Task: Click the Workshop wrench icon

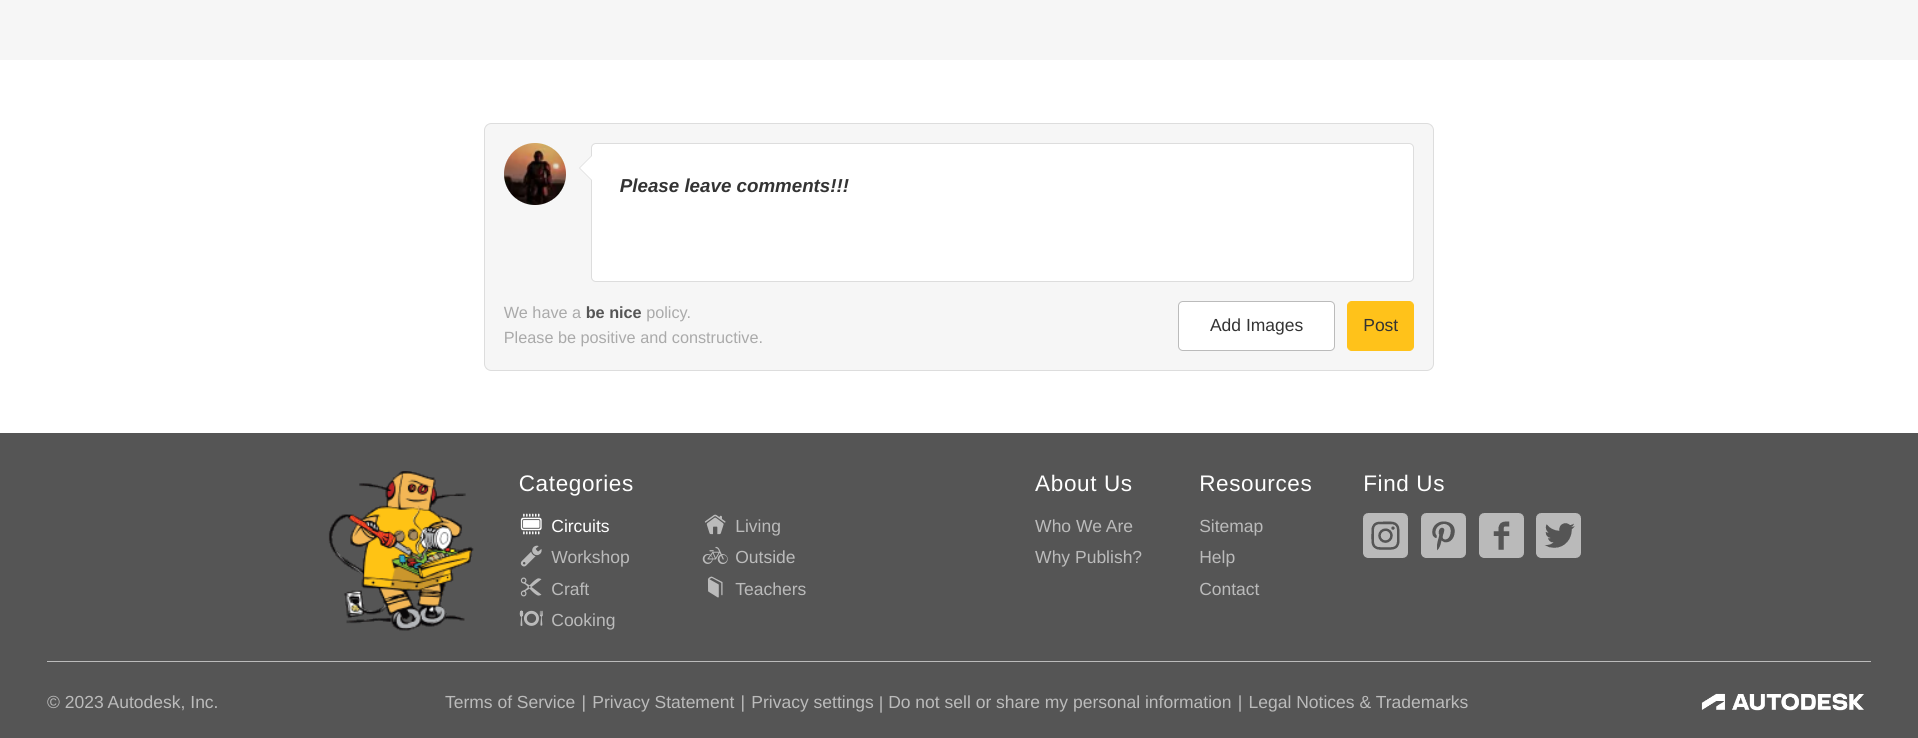Action: point(531,556)
